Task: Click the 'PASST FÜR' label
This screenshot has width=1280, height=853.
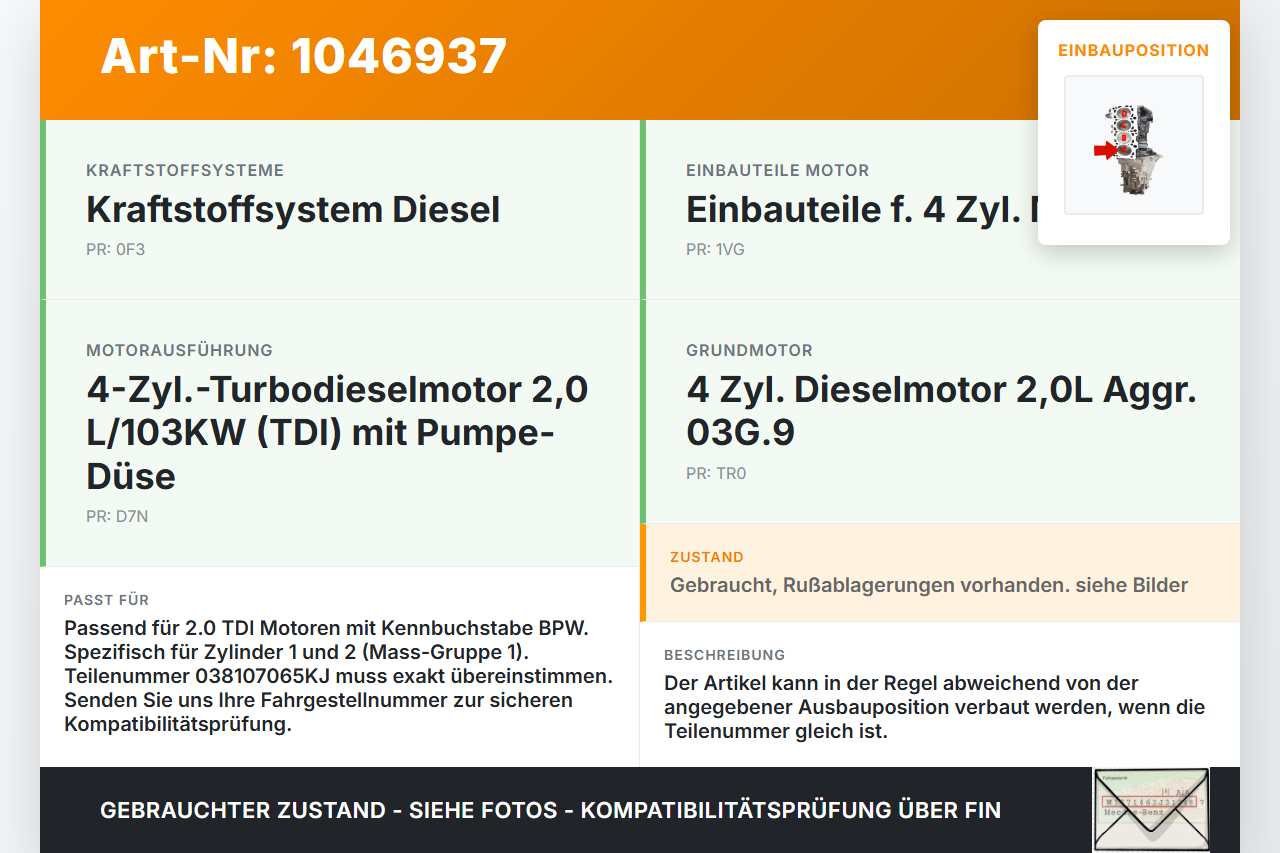Action: pyautogui.click(x=106, y=600)
